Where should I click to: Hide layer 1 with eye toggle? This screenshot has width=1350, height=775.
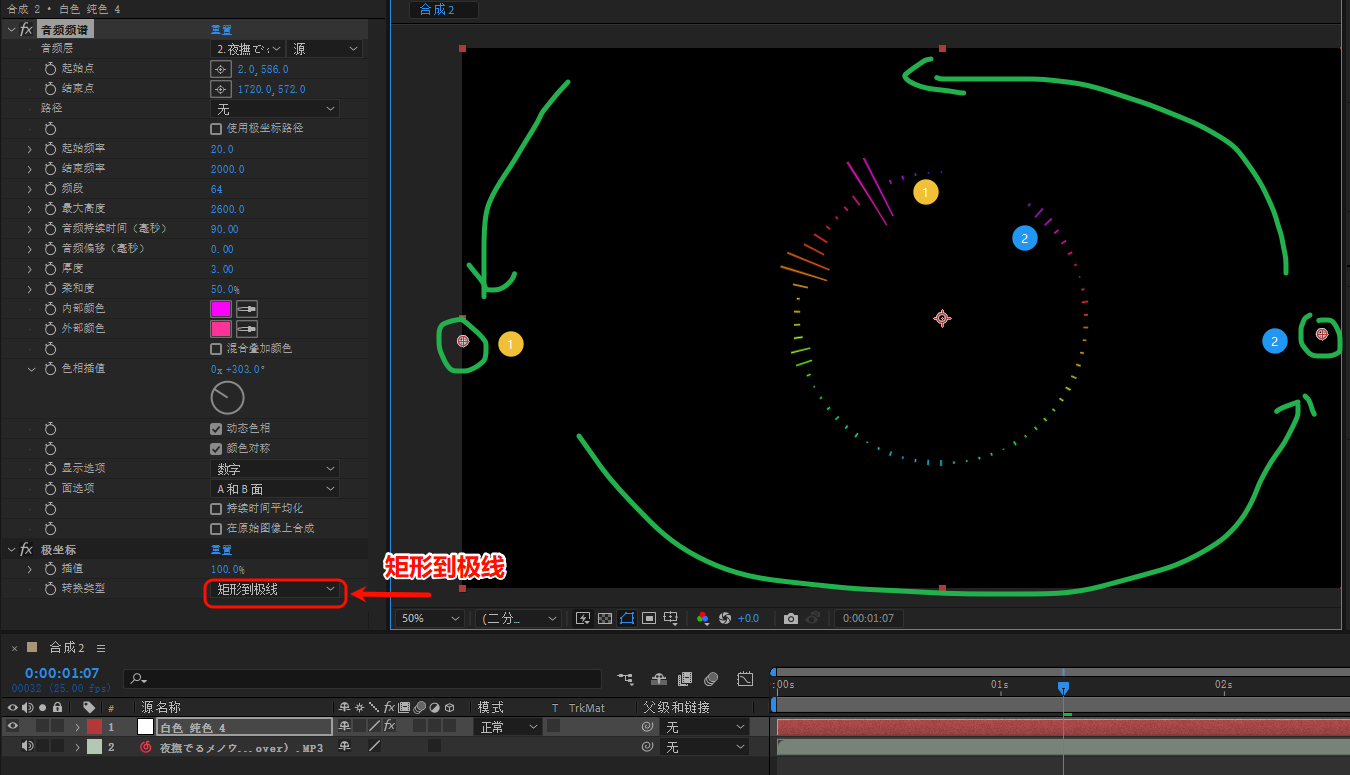click(x=13, y=727)
